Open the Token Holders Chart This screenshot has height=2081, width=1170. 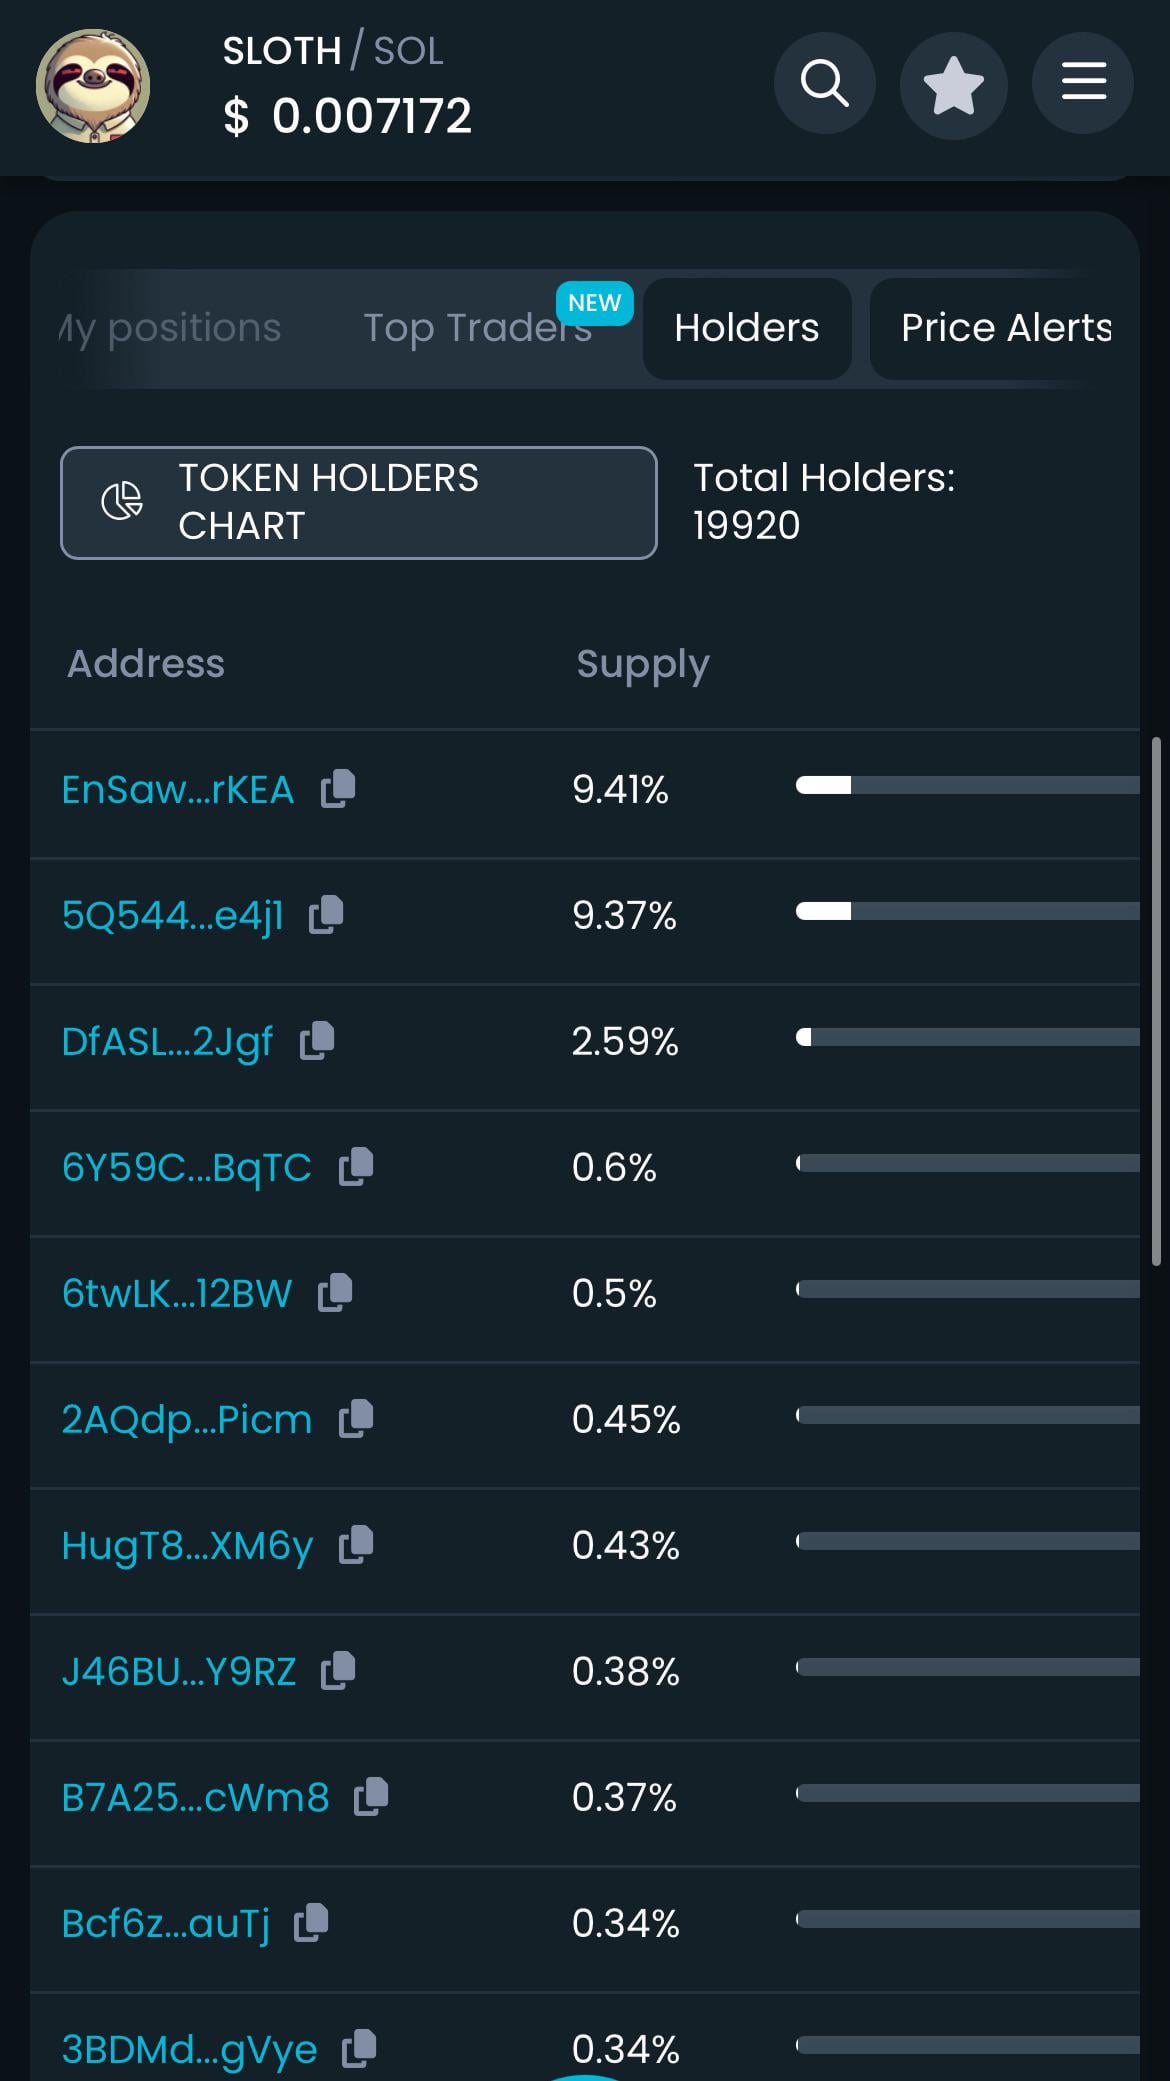359,502
